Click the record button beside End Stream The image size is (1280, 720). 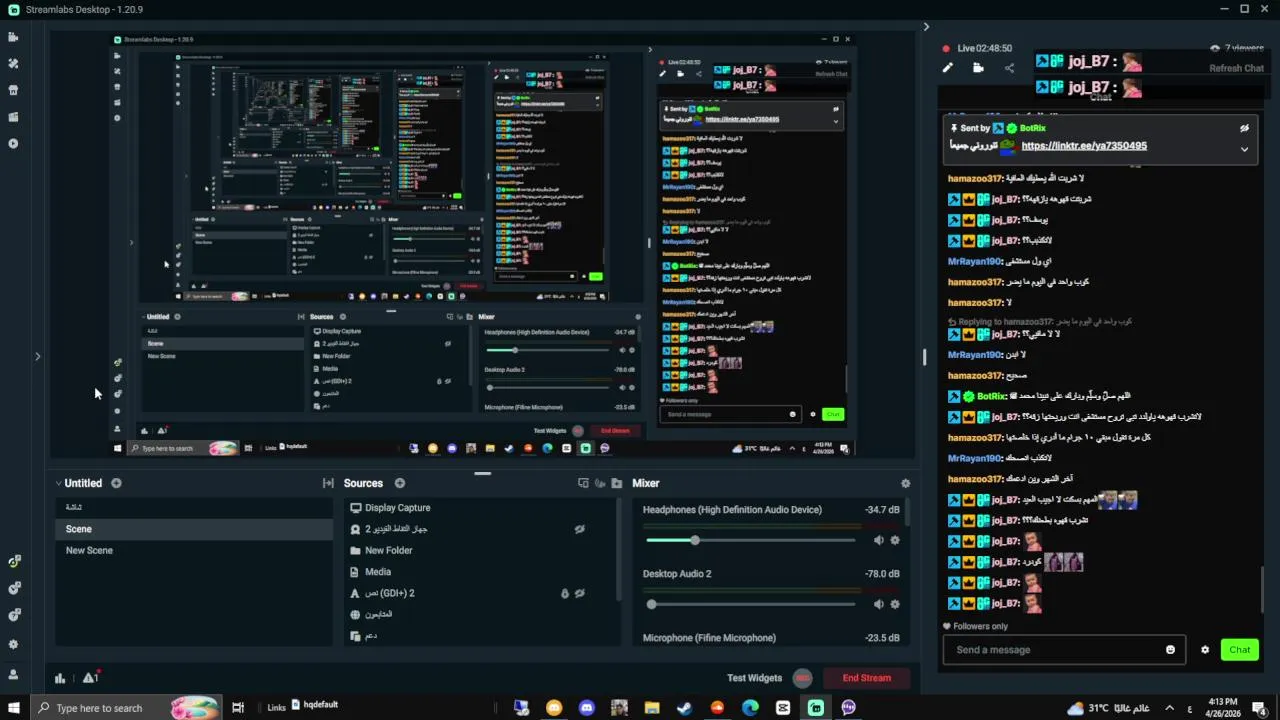(x=802, y=678)
